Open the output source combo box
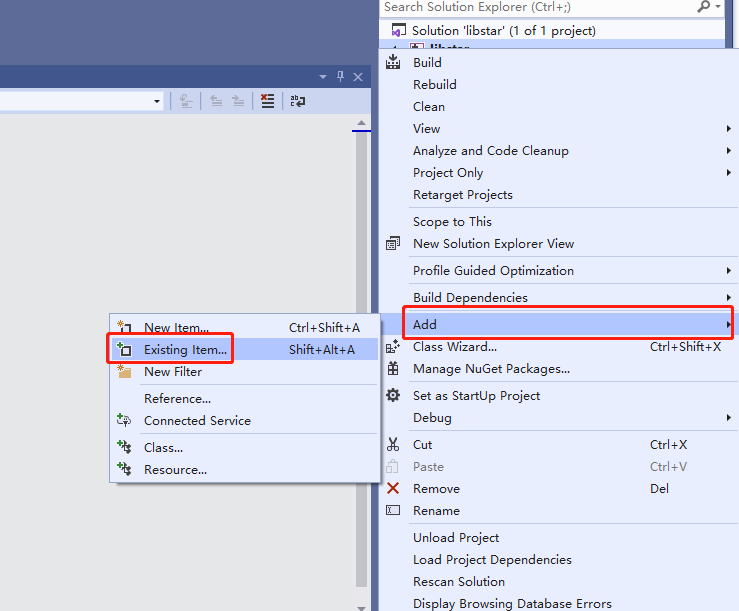This screenshot has height=611, width=739. (157, 101)
